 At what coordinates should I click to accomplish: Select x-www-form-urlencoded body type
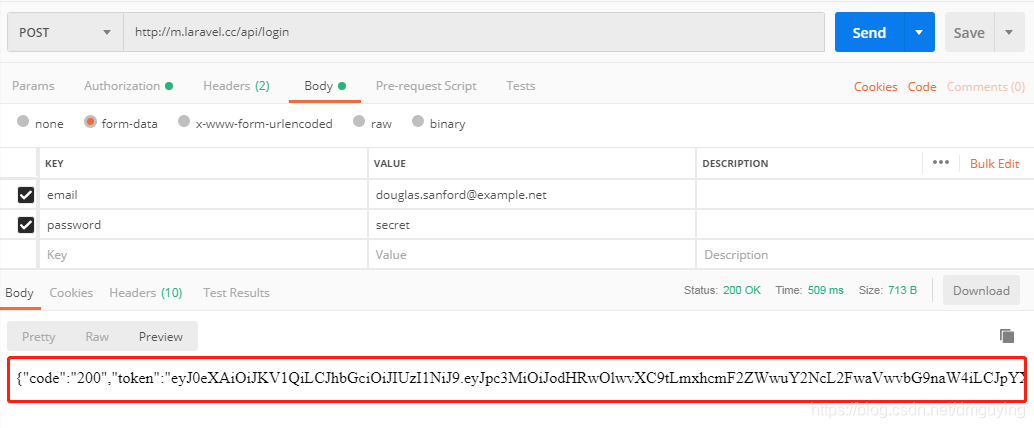click(185, 122)
